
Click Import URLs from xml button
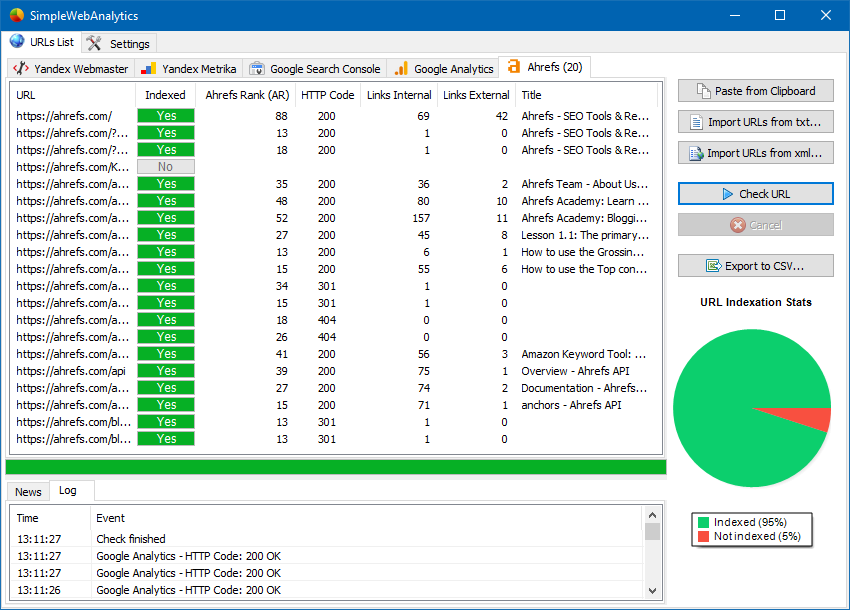coord(755,153)
